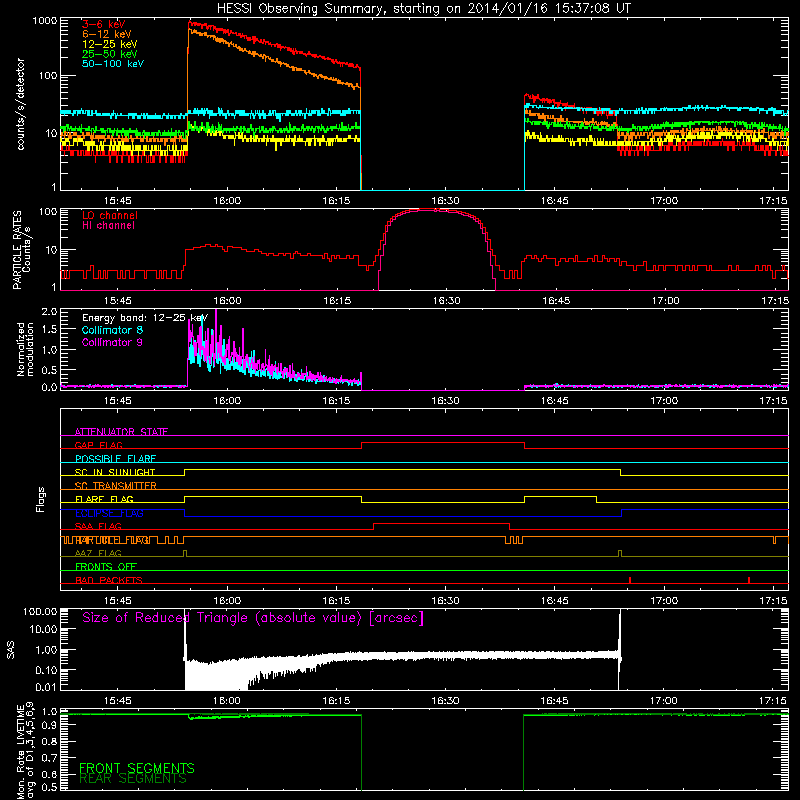Viewport: 800px width, 800px height.
Task: Pick the cyan 50-100 keV legend label
Action: (113, 63)
